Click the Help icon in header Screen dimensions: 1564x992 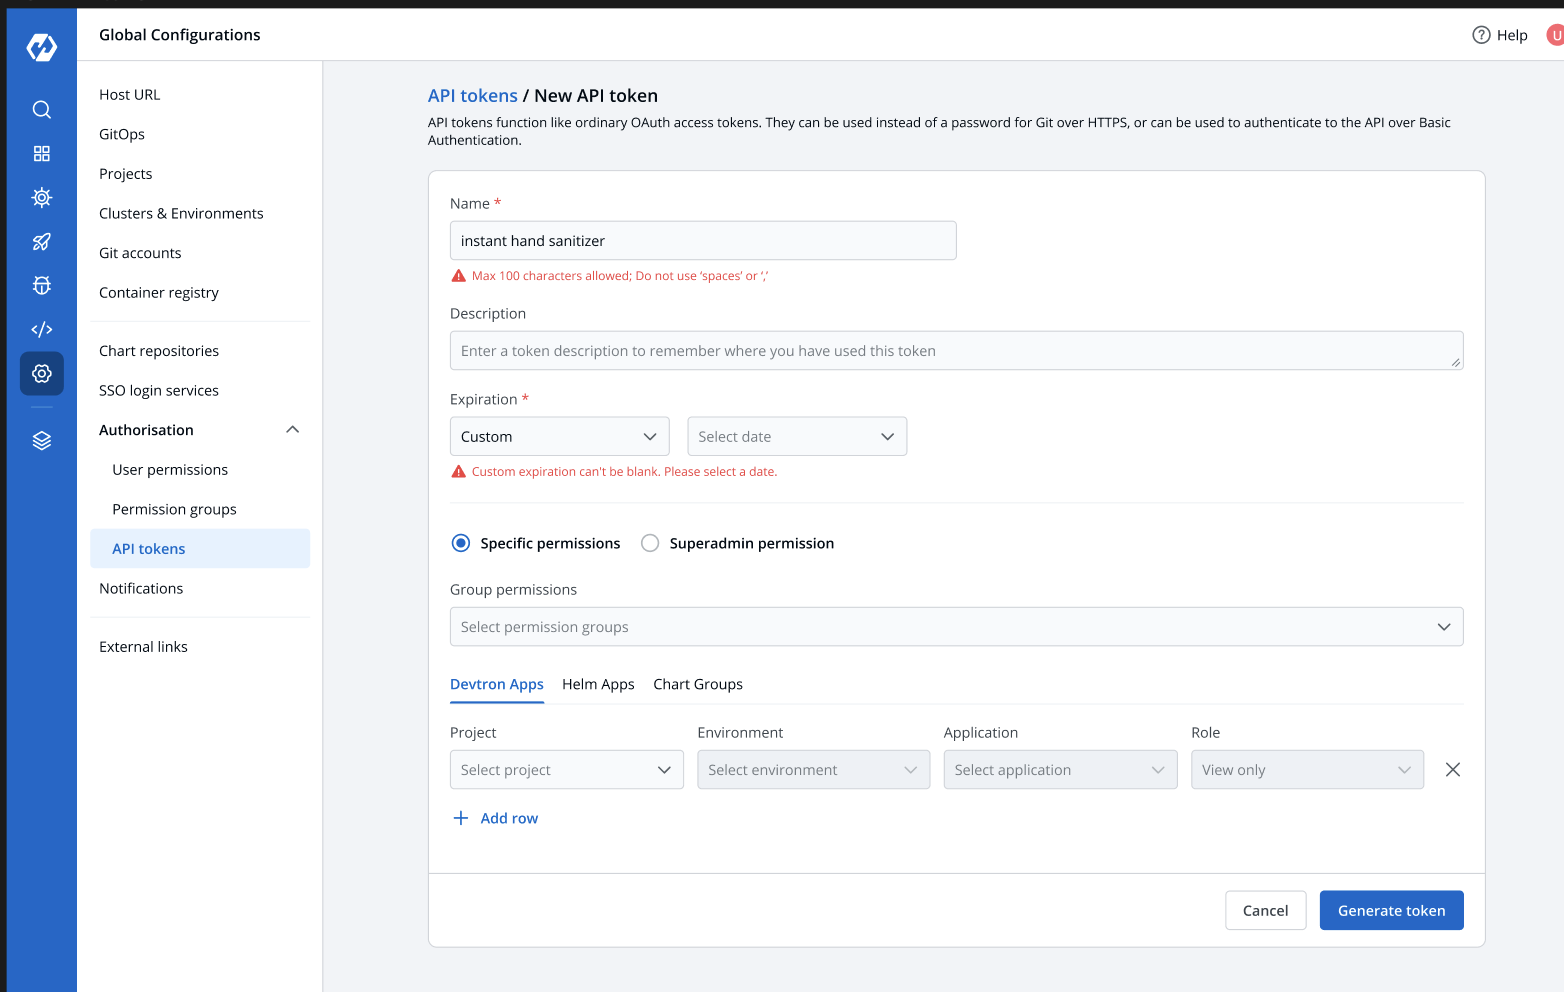(x=1481, y=35)
